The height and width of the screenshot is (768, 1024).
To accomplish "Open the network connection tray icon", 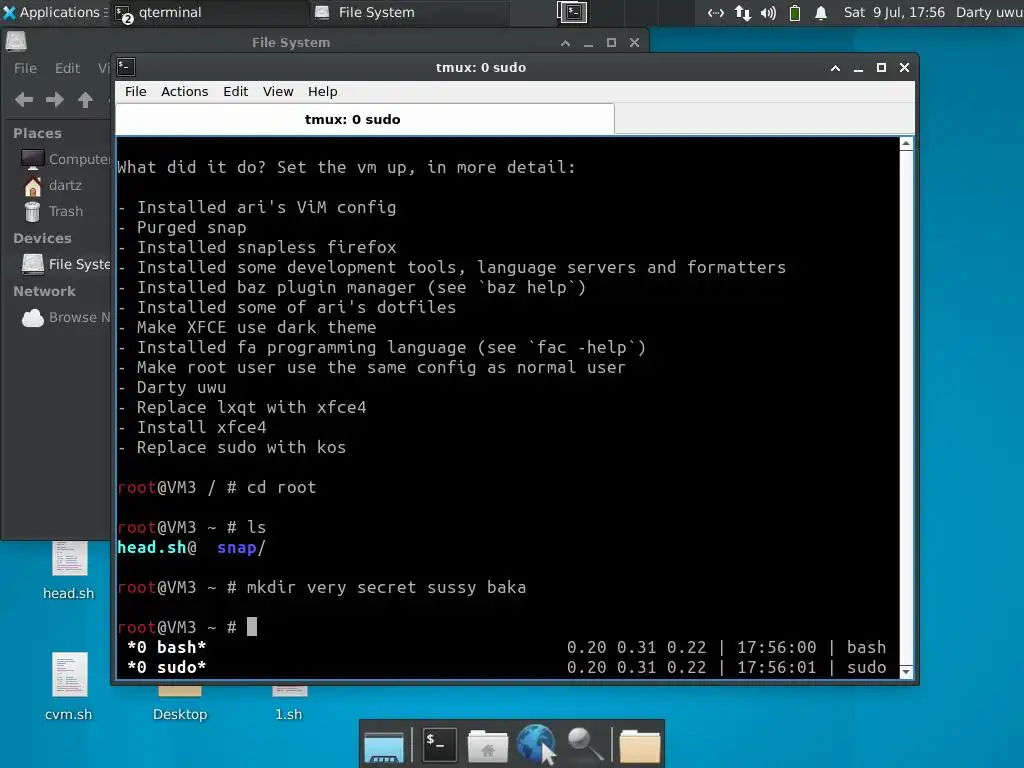I will pyautogui.click(x=716, y=12).
